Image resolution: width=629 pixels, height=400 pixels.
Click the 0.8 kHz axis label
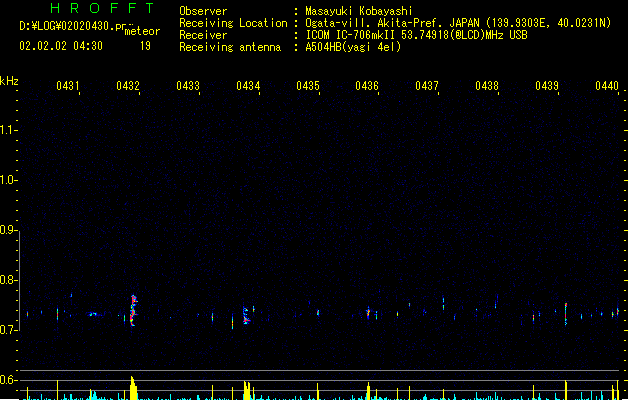(x=7, y=280)
